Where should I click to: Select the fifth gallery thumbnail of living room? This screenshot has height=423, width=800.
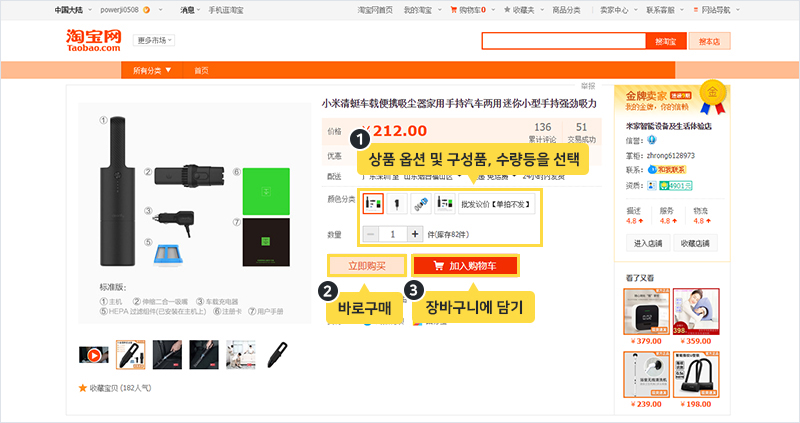(241, 355)
